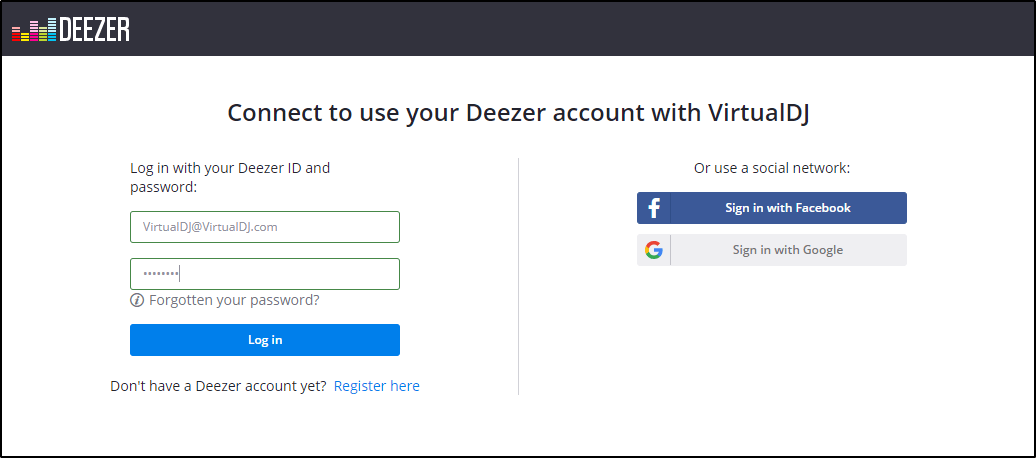The image size is (1036, 458).
Task: Click the 'Or use a social network' label
Action: click(772, 168)
